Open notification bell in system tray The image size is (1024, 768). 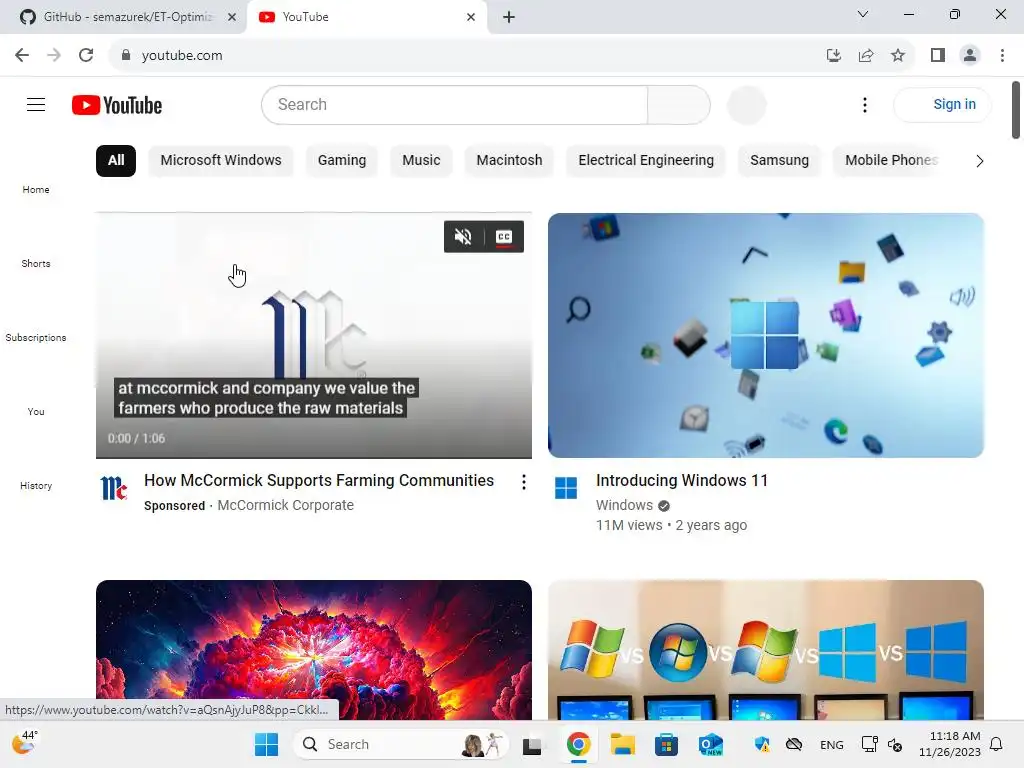[996, 744]
